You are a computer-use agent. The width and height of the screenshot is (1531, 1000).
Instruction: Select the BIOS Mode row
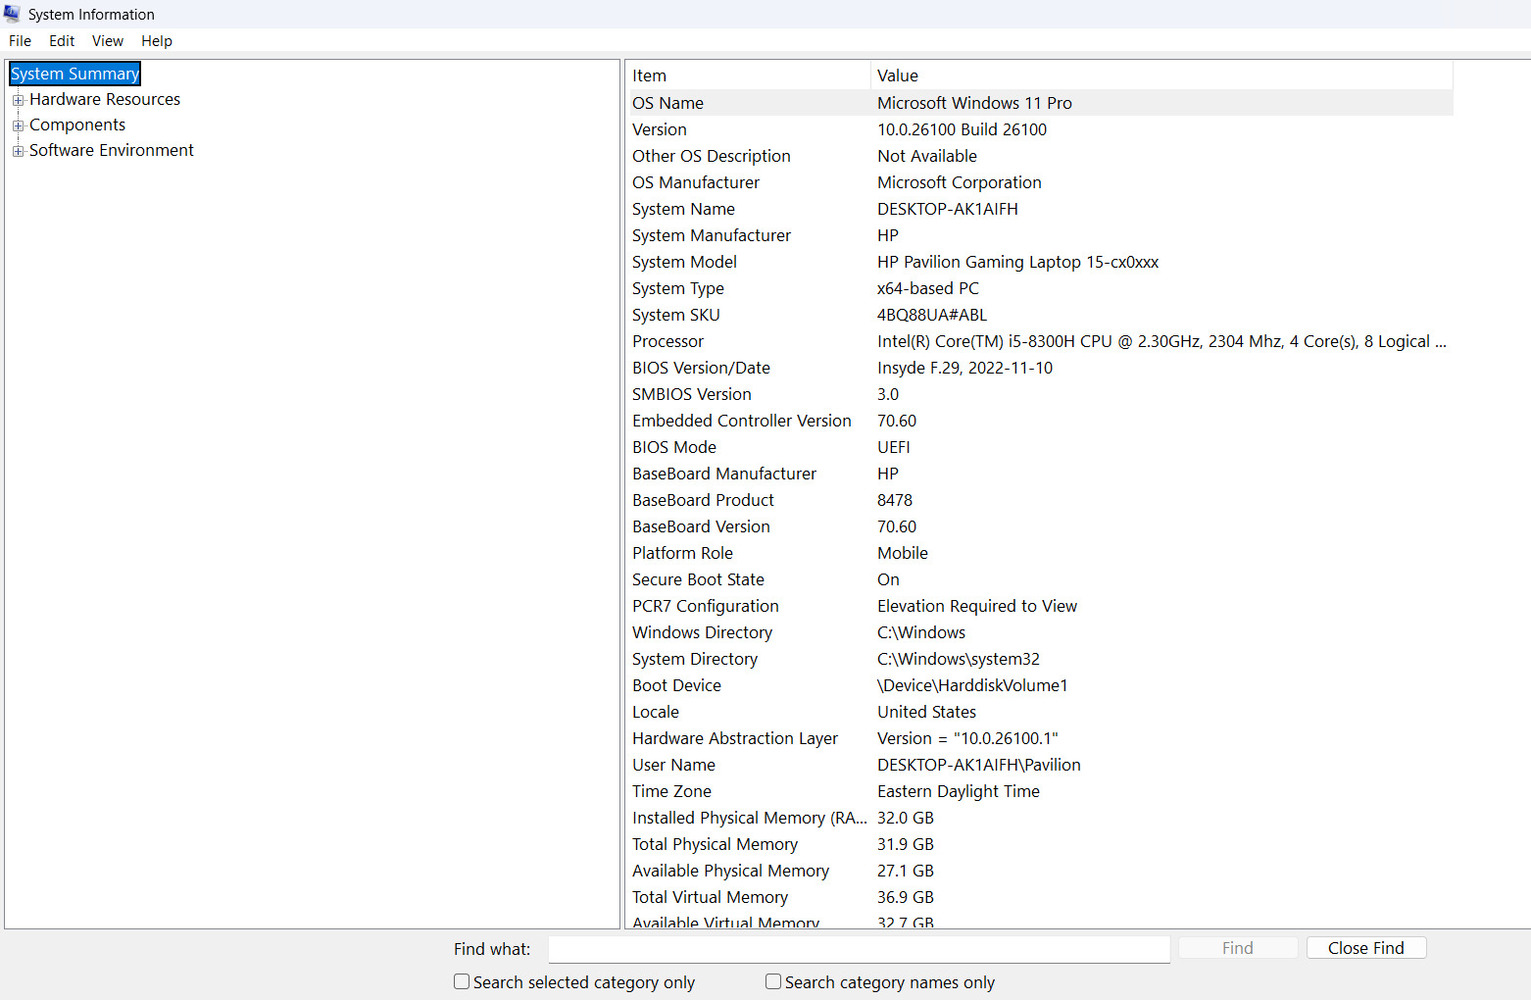tap(1040, 447)
